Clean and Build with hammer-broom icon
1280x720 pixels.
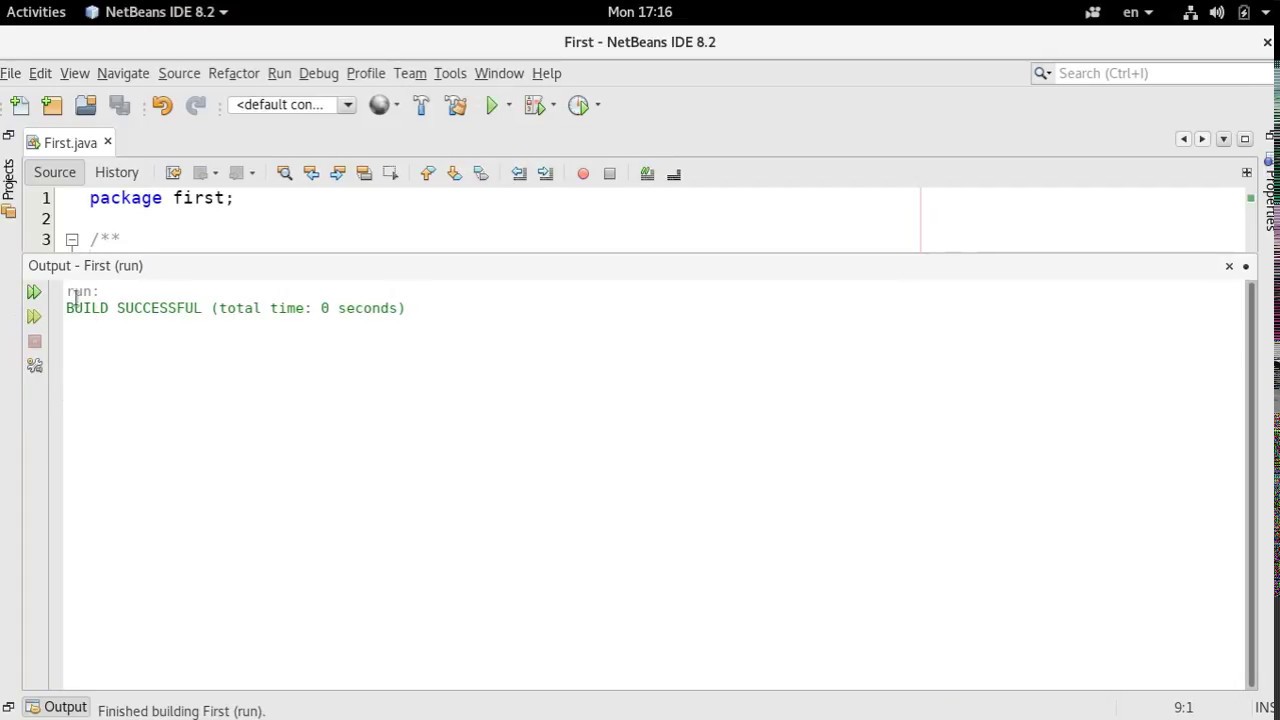click(x=456, y=105)
